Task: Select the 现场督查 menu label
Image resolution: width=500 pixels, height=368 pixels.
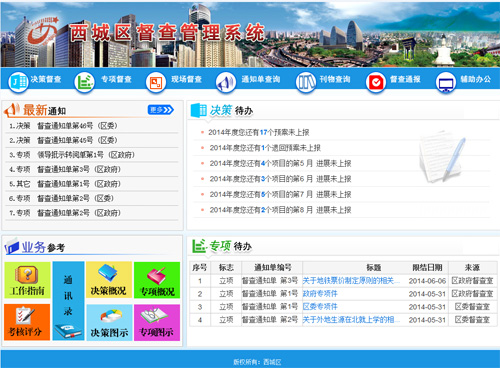Action: click(x=186, y=79)
